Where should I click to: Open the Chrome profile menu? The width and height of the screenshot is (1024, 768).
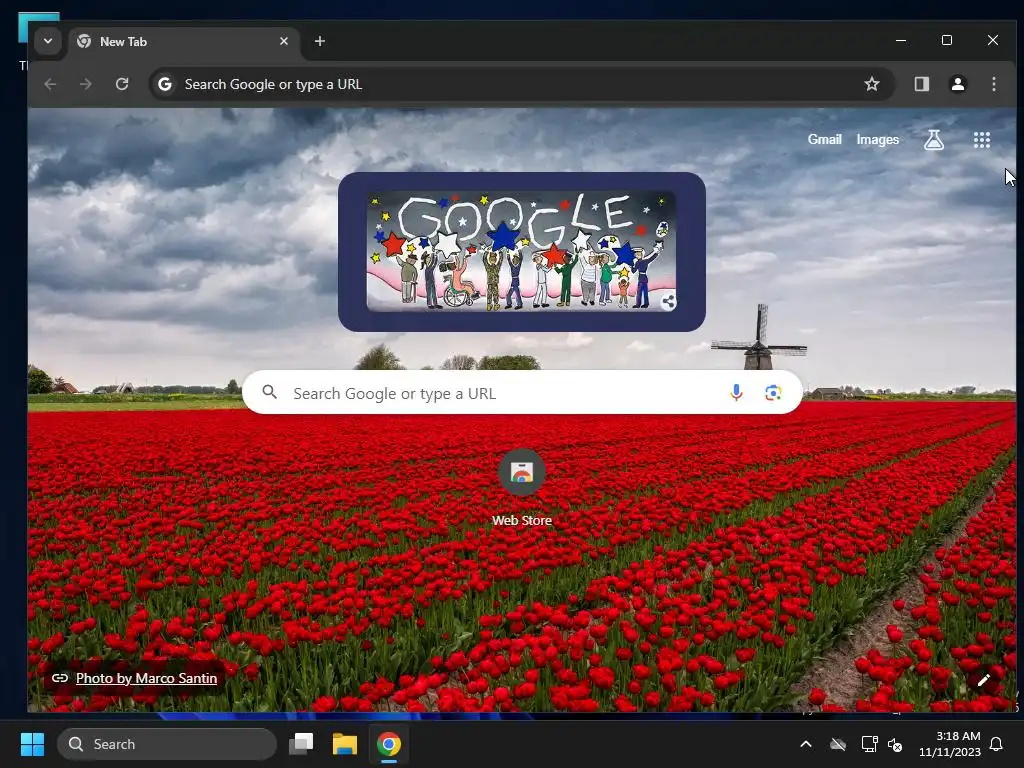click(x=958, y=84)
